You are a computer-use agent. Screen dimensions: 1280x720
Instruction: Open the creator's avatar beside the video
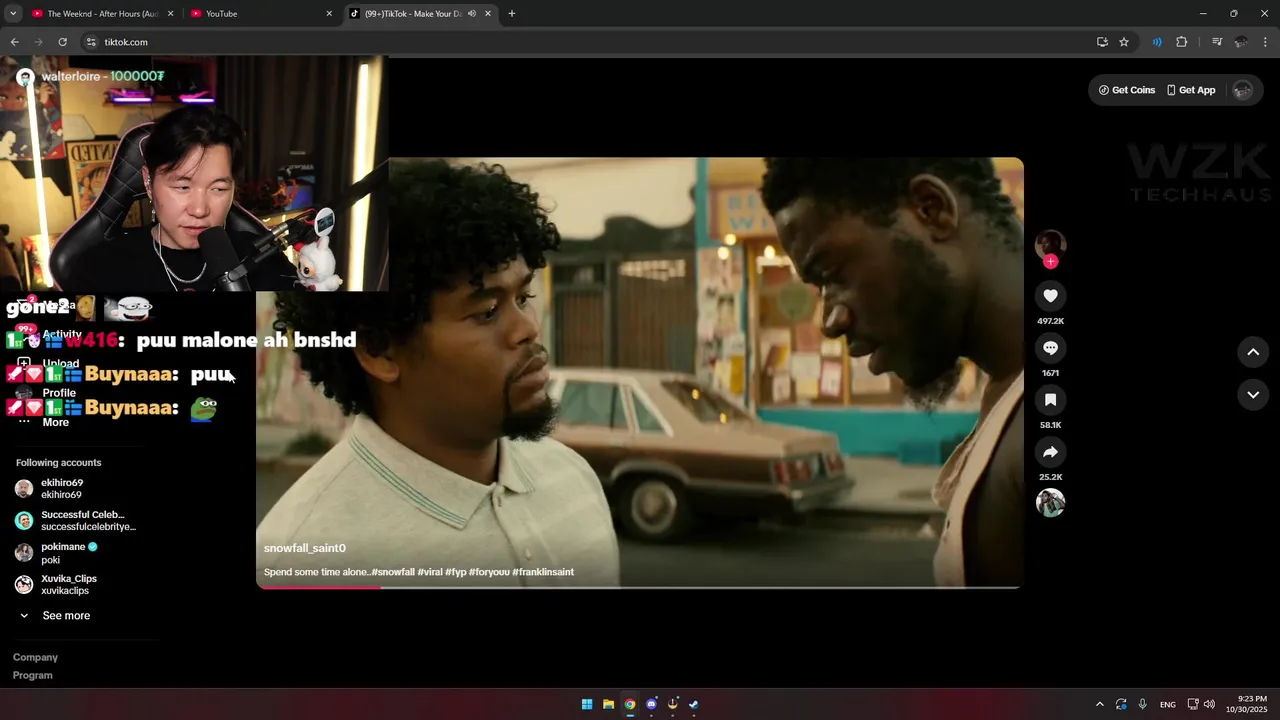click(1050, 244)
